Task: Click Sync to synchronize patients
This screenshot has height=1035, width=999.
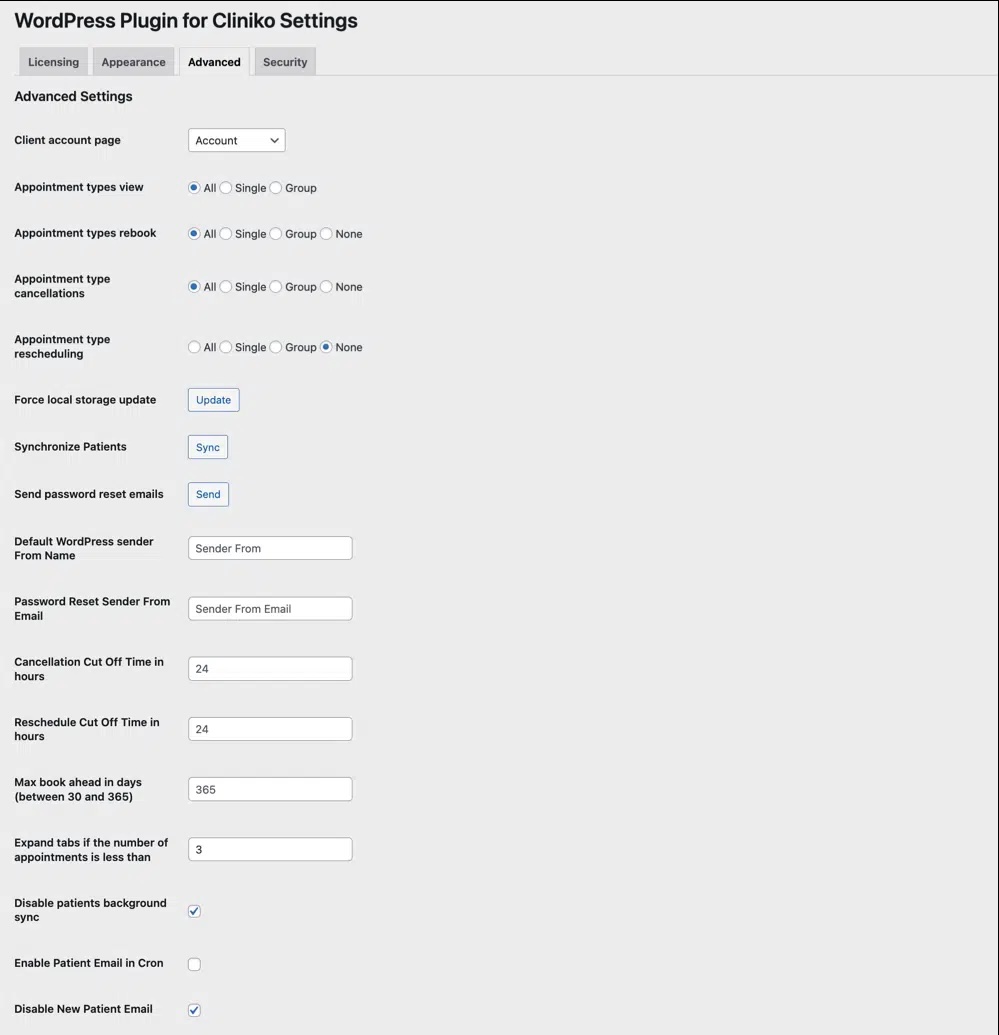Action: 208,447
